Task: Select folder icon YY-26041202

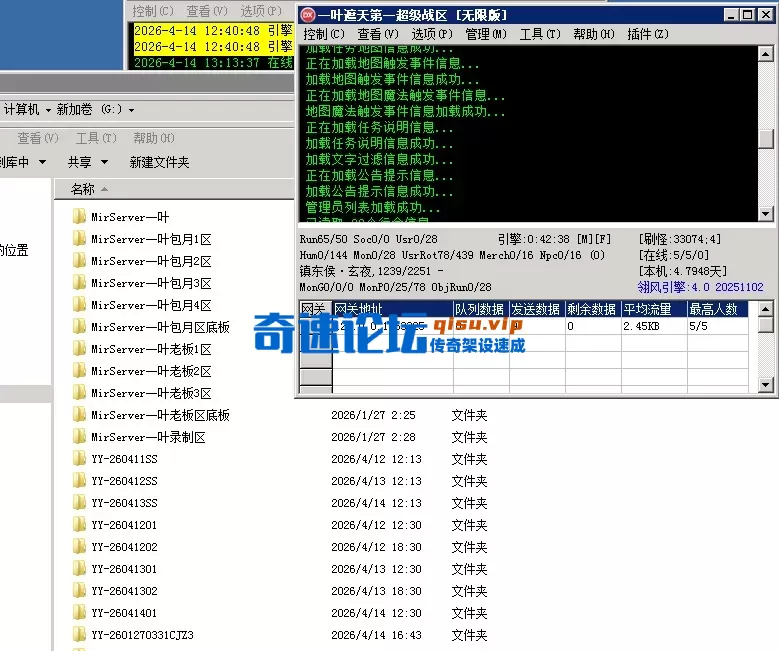Action: (x=79, y=546)
